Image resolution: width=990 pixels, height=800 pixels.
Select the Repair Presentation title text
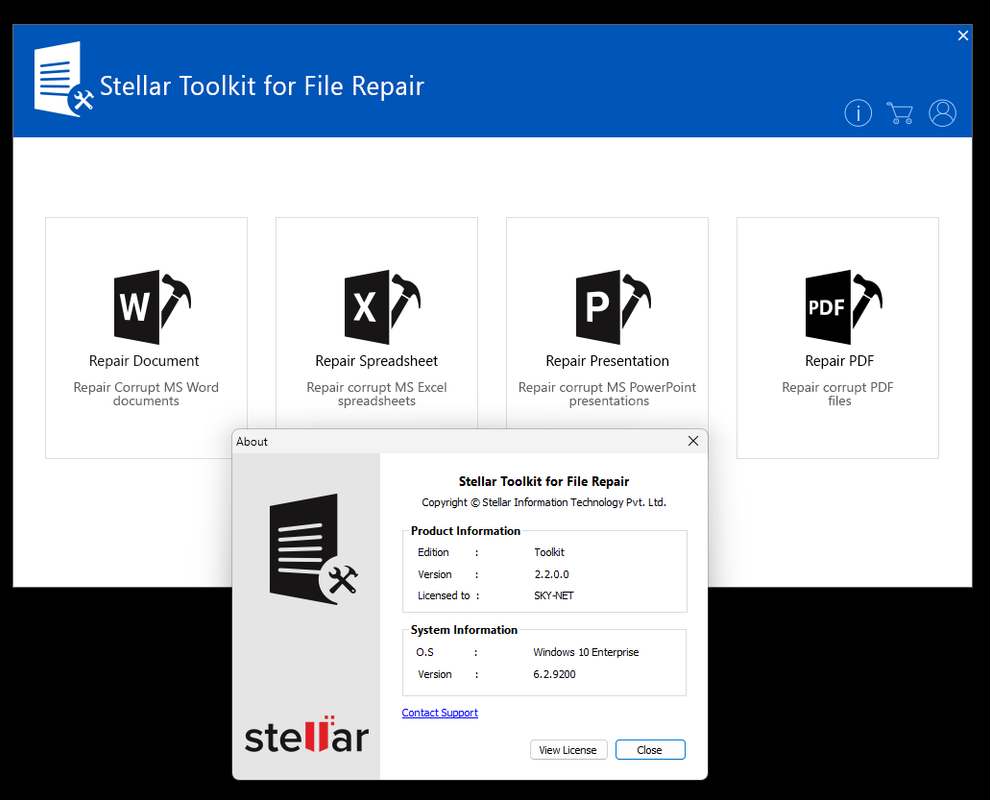(607, 361)
